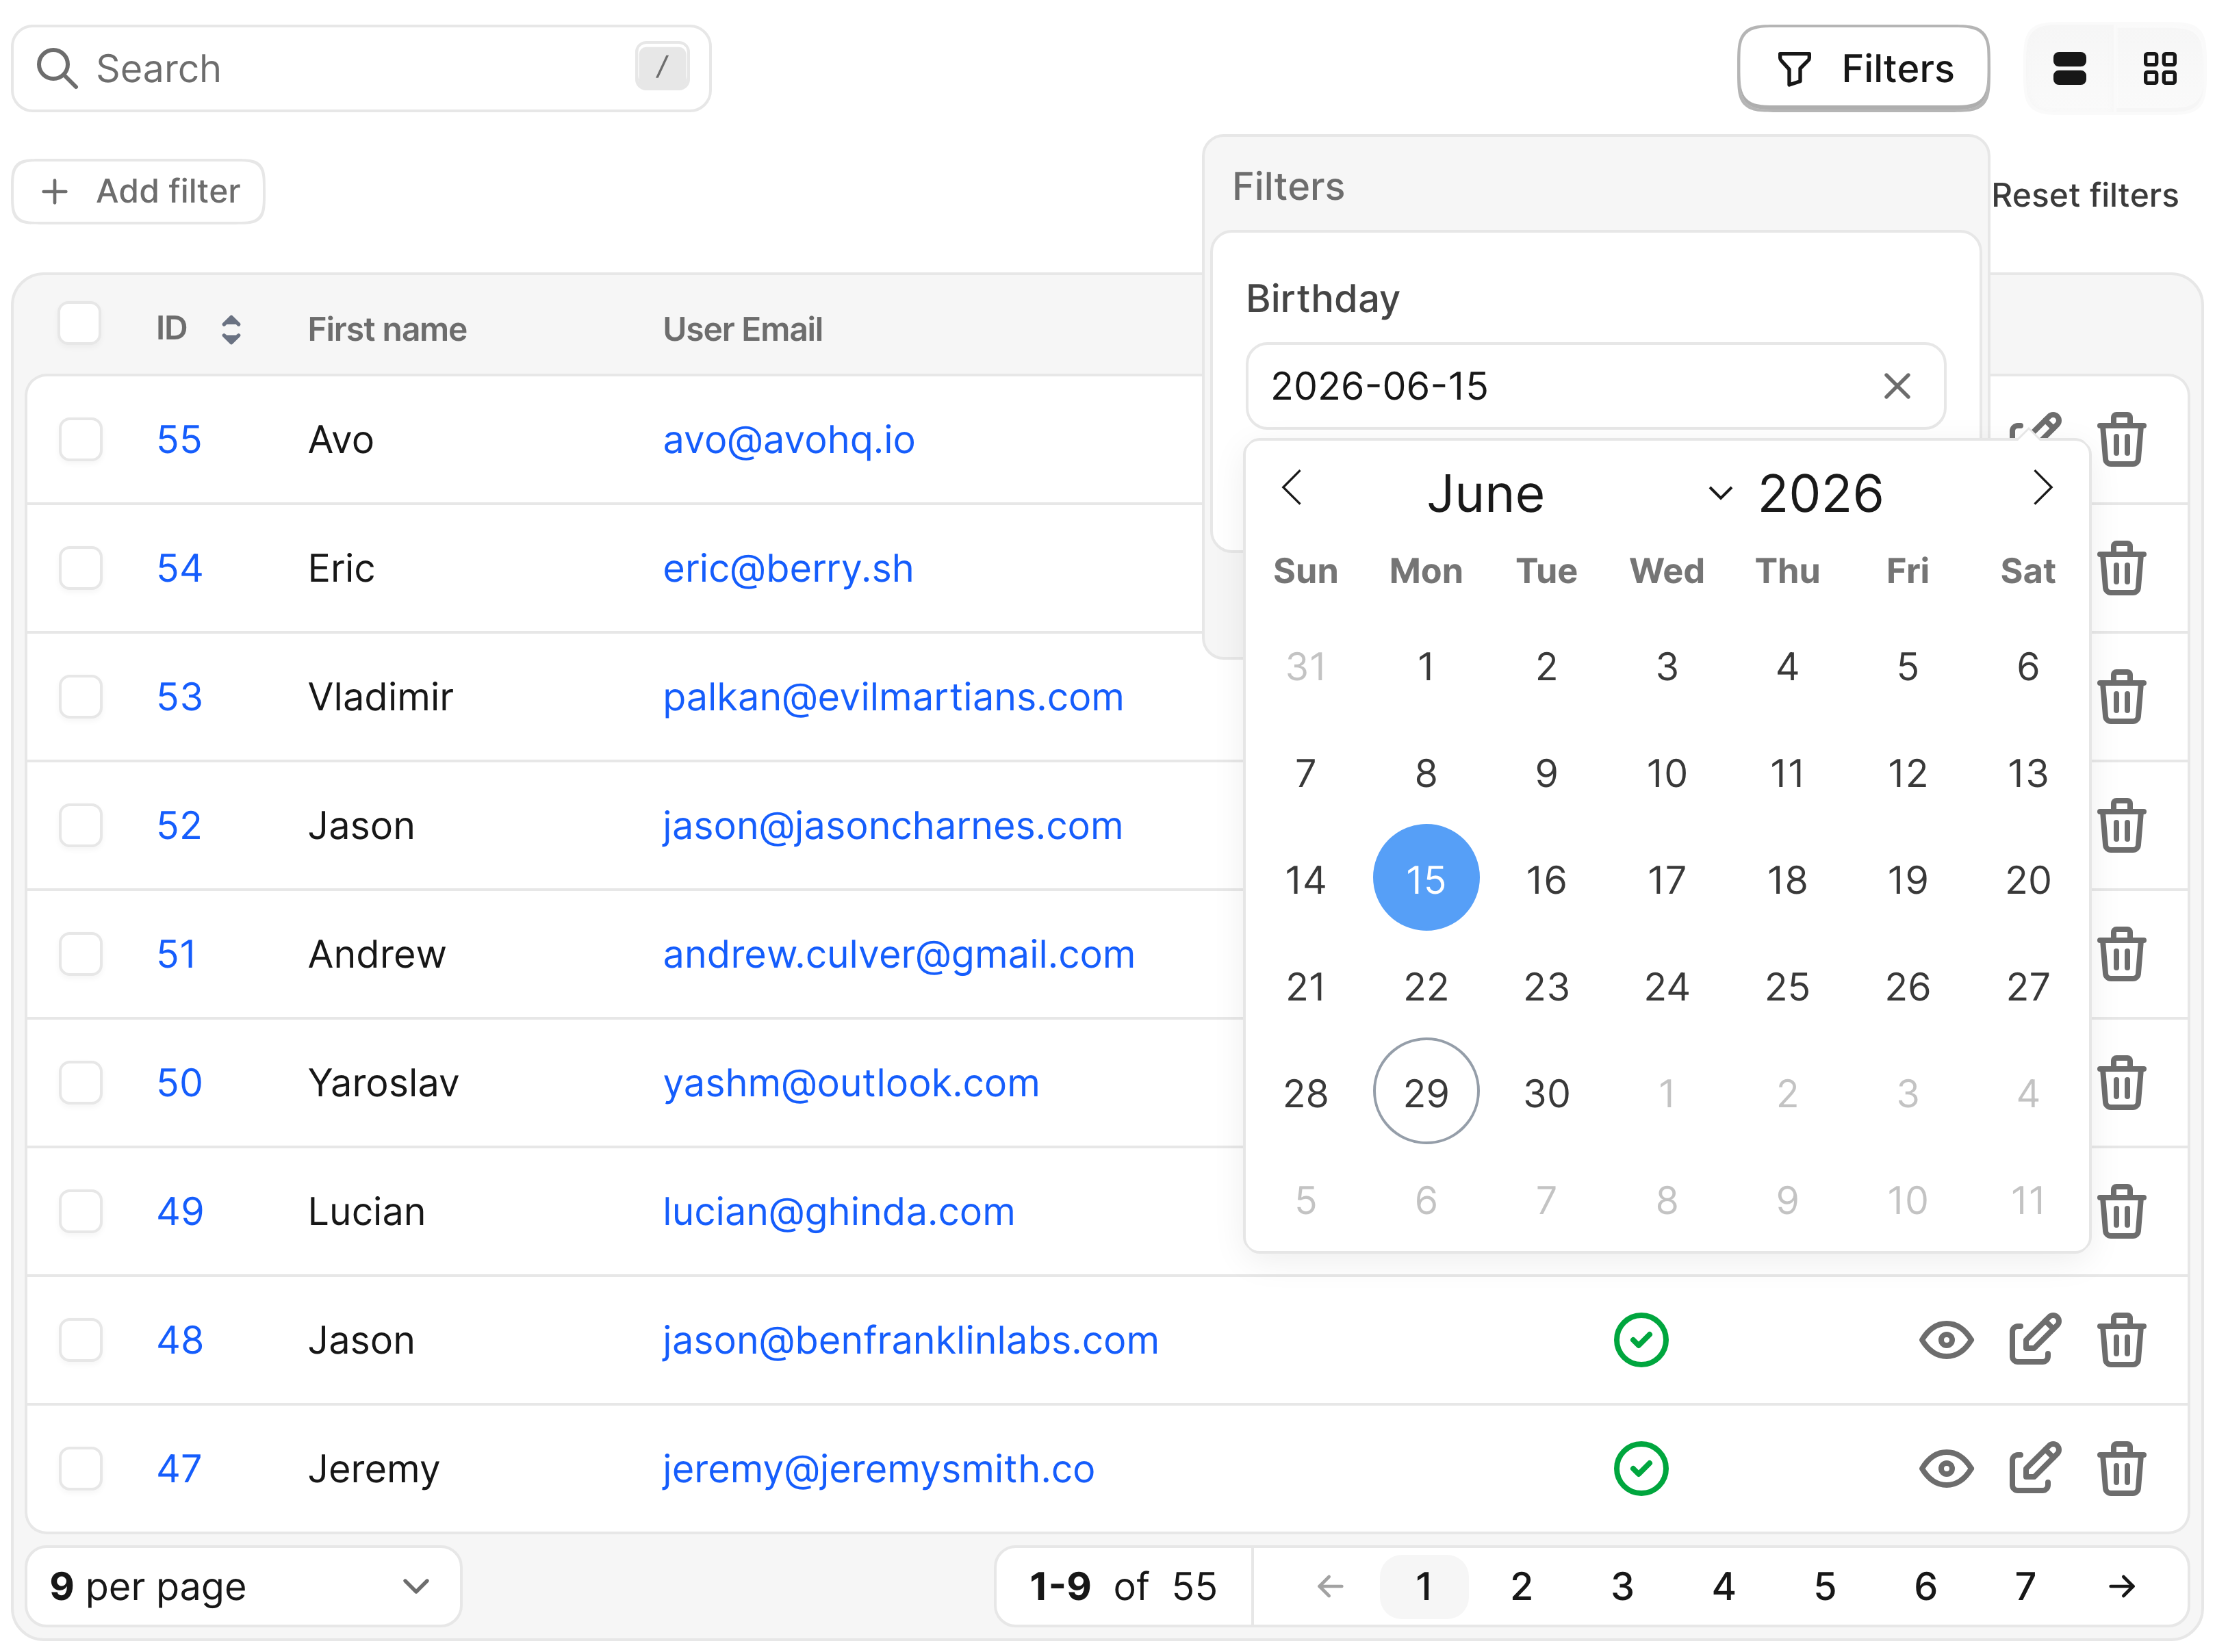Go to previous month in calendar

(1292, 488)
